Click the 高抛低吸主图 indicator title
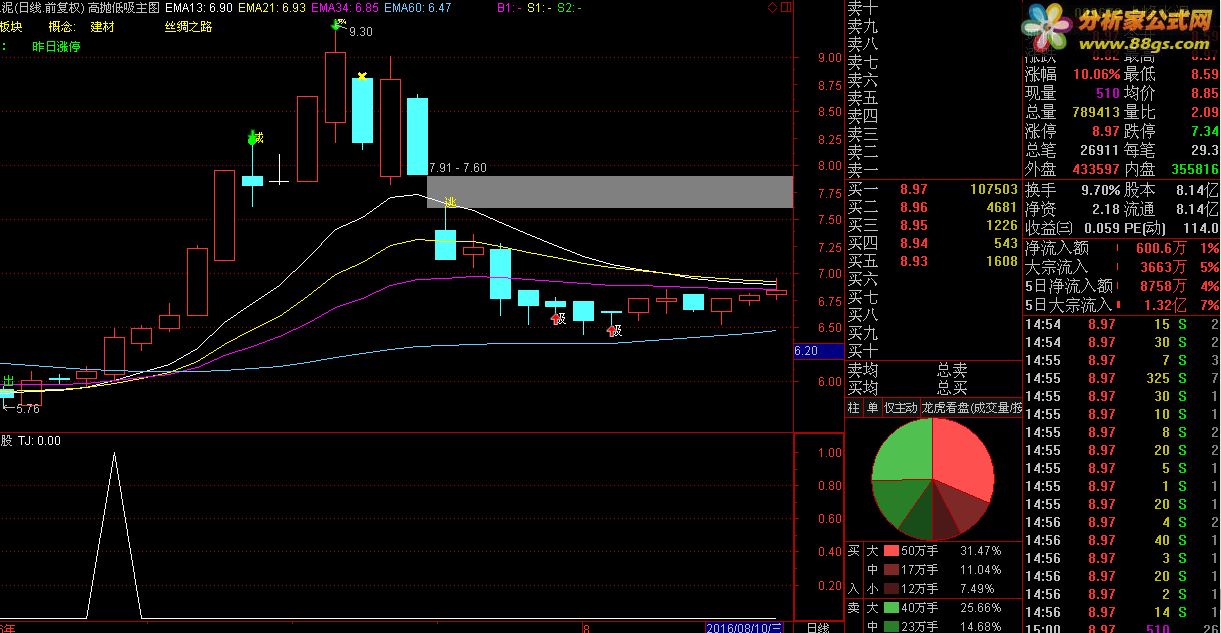This screenshot has width=1221, height=633. [124, 7]
